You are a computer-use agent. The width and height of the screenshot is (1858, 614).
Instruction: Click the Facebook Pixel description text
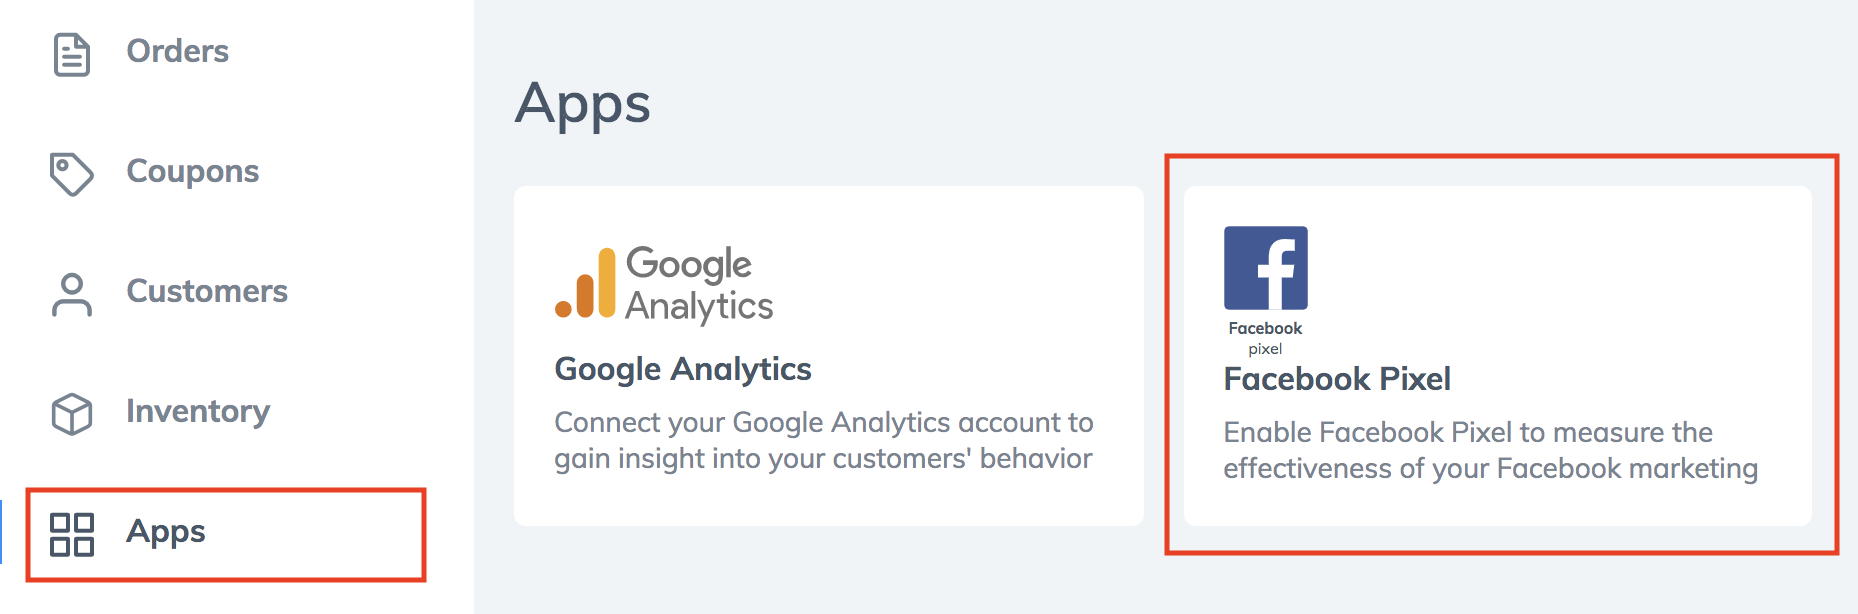tap(1491, 450)
